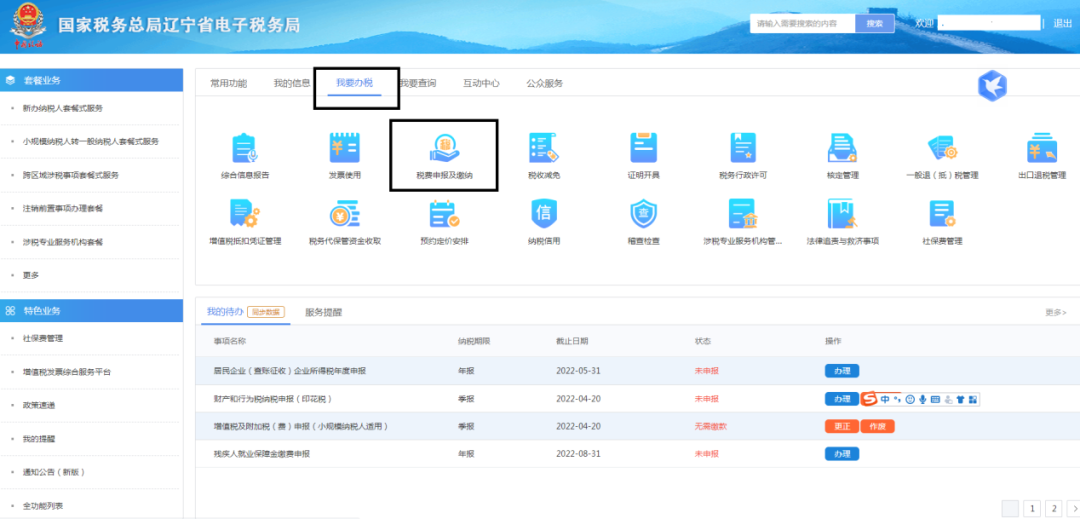The height and width of the screenshot is (519, 1080).
Task: Click 办理 for 居民企业所得税年度申报
Action: (841, 371)
